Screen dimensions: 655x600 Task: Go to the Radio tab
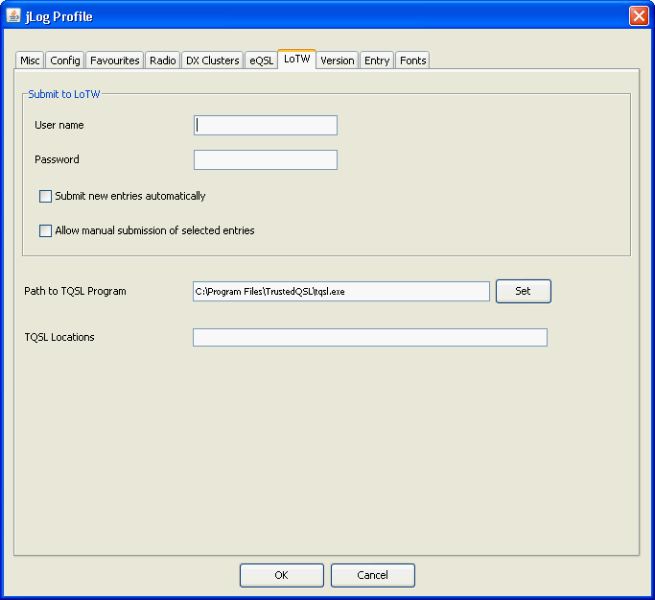(x=162, y=61)
